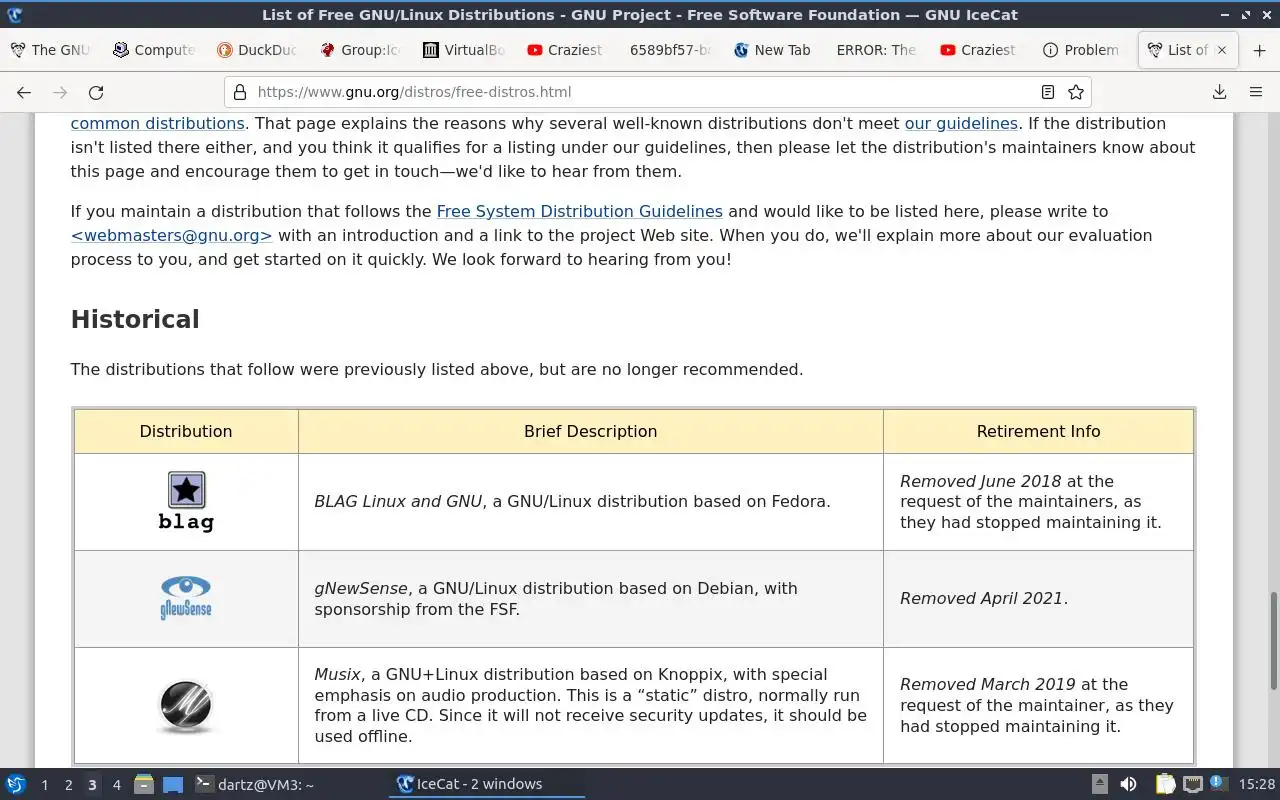Switch to the New Tab tab
Image resolution: width=1280 pixels, height=800 pixels.
point(773,50)
